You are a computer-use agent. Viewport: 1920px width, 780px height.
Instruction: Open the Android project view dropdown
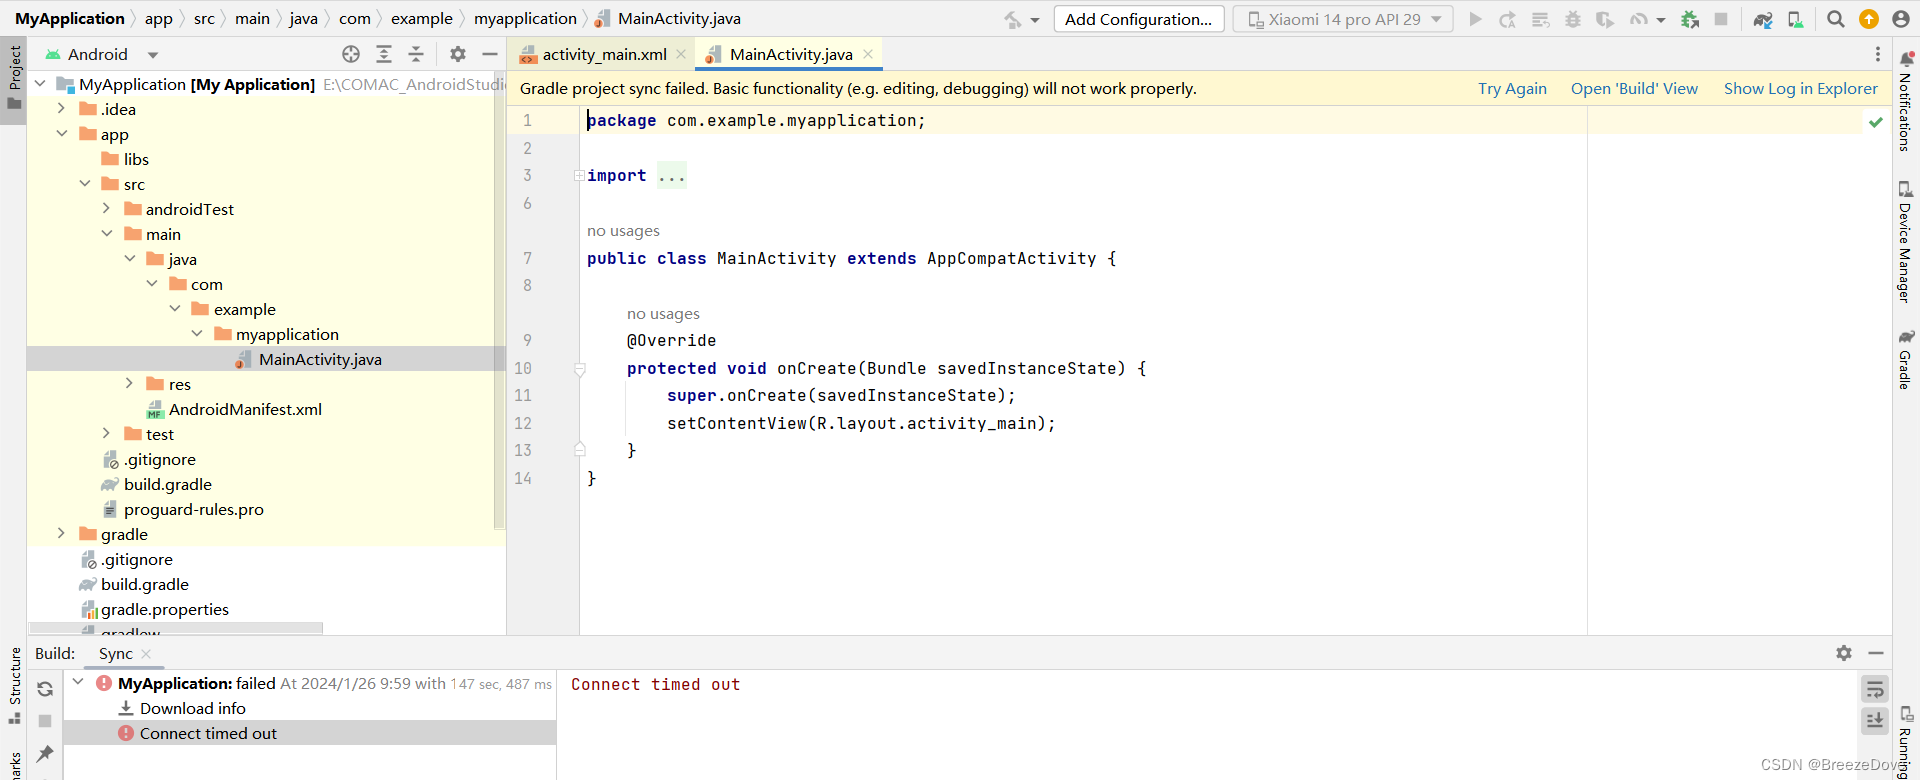(x=100, y=54)
